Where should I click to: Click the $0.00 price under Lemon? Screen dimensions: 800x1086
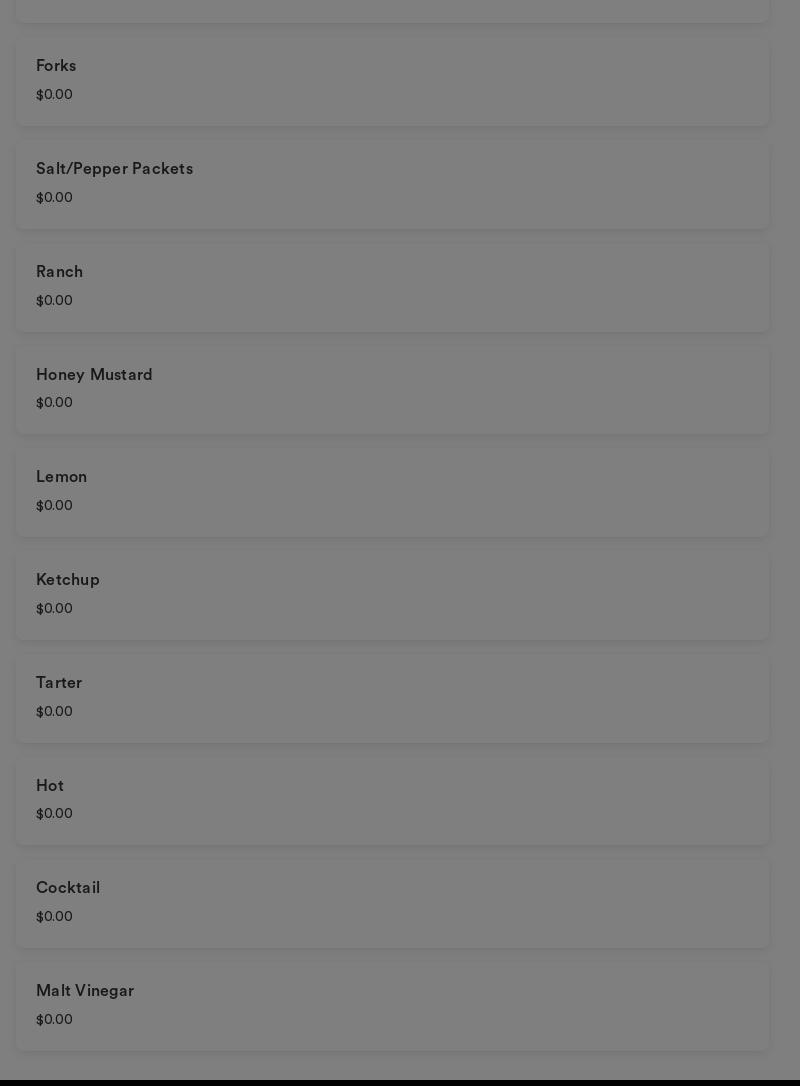(x=55, y=506)
